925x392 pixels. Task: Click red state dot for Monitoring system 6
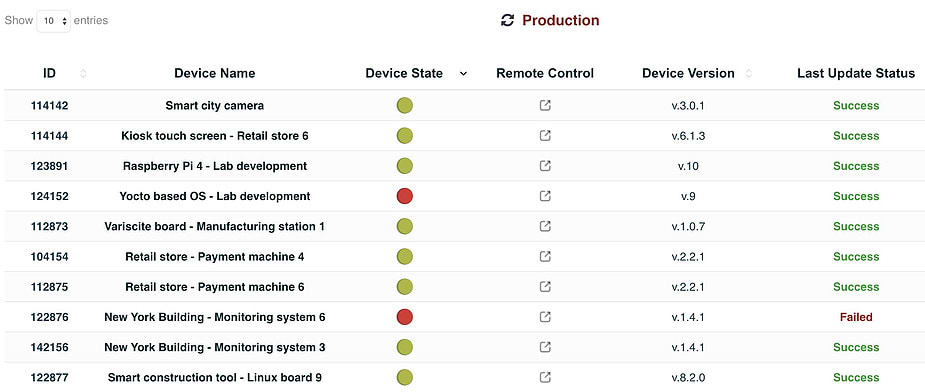coord(404,317)
